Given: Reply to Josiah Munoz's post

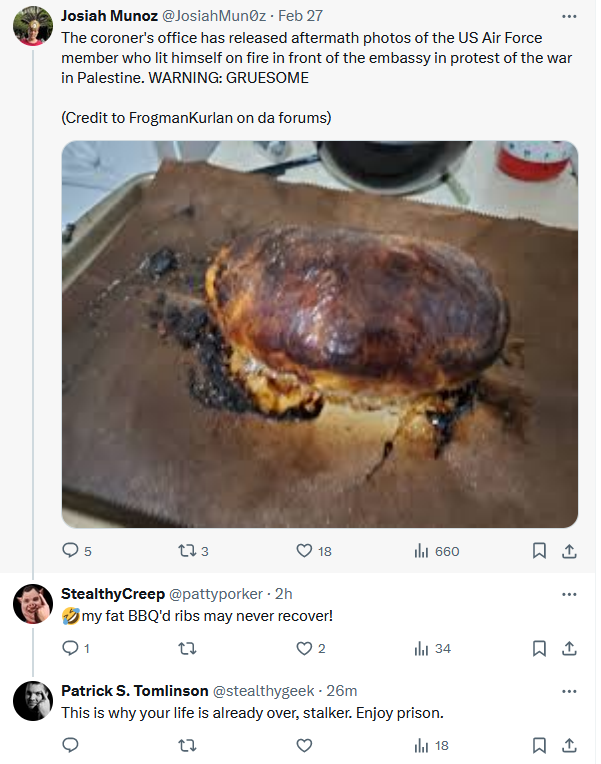Looking at the screenshot, I should [70, 551].
